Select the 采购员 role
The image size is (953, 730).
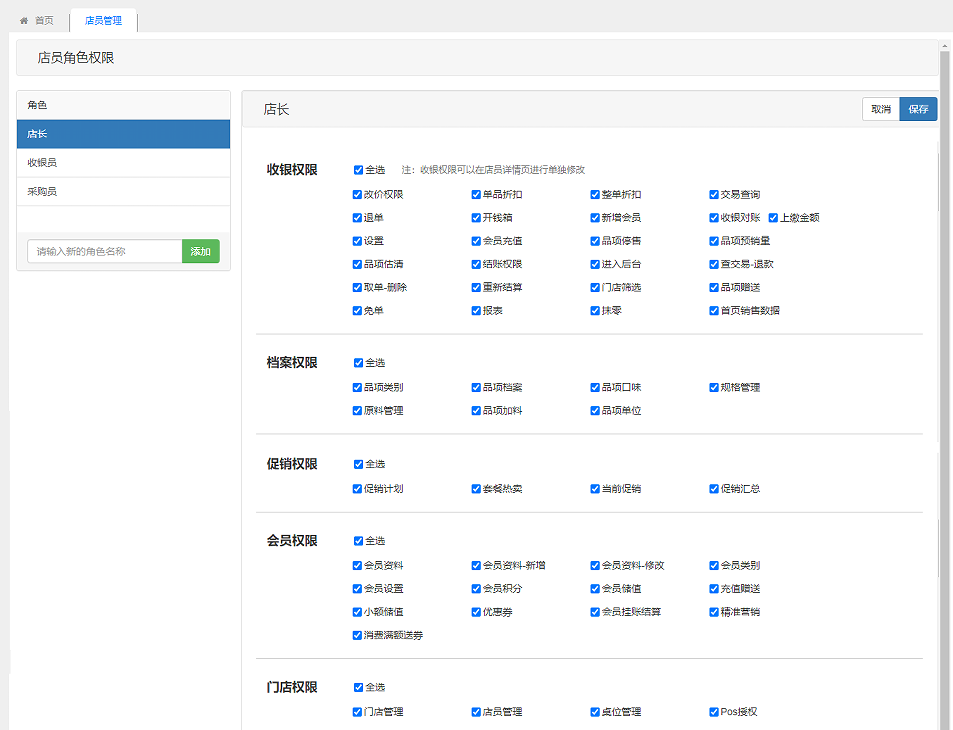(x=123, y=191)
